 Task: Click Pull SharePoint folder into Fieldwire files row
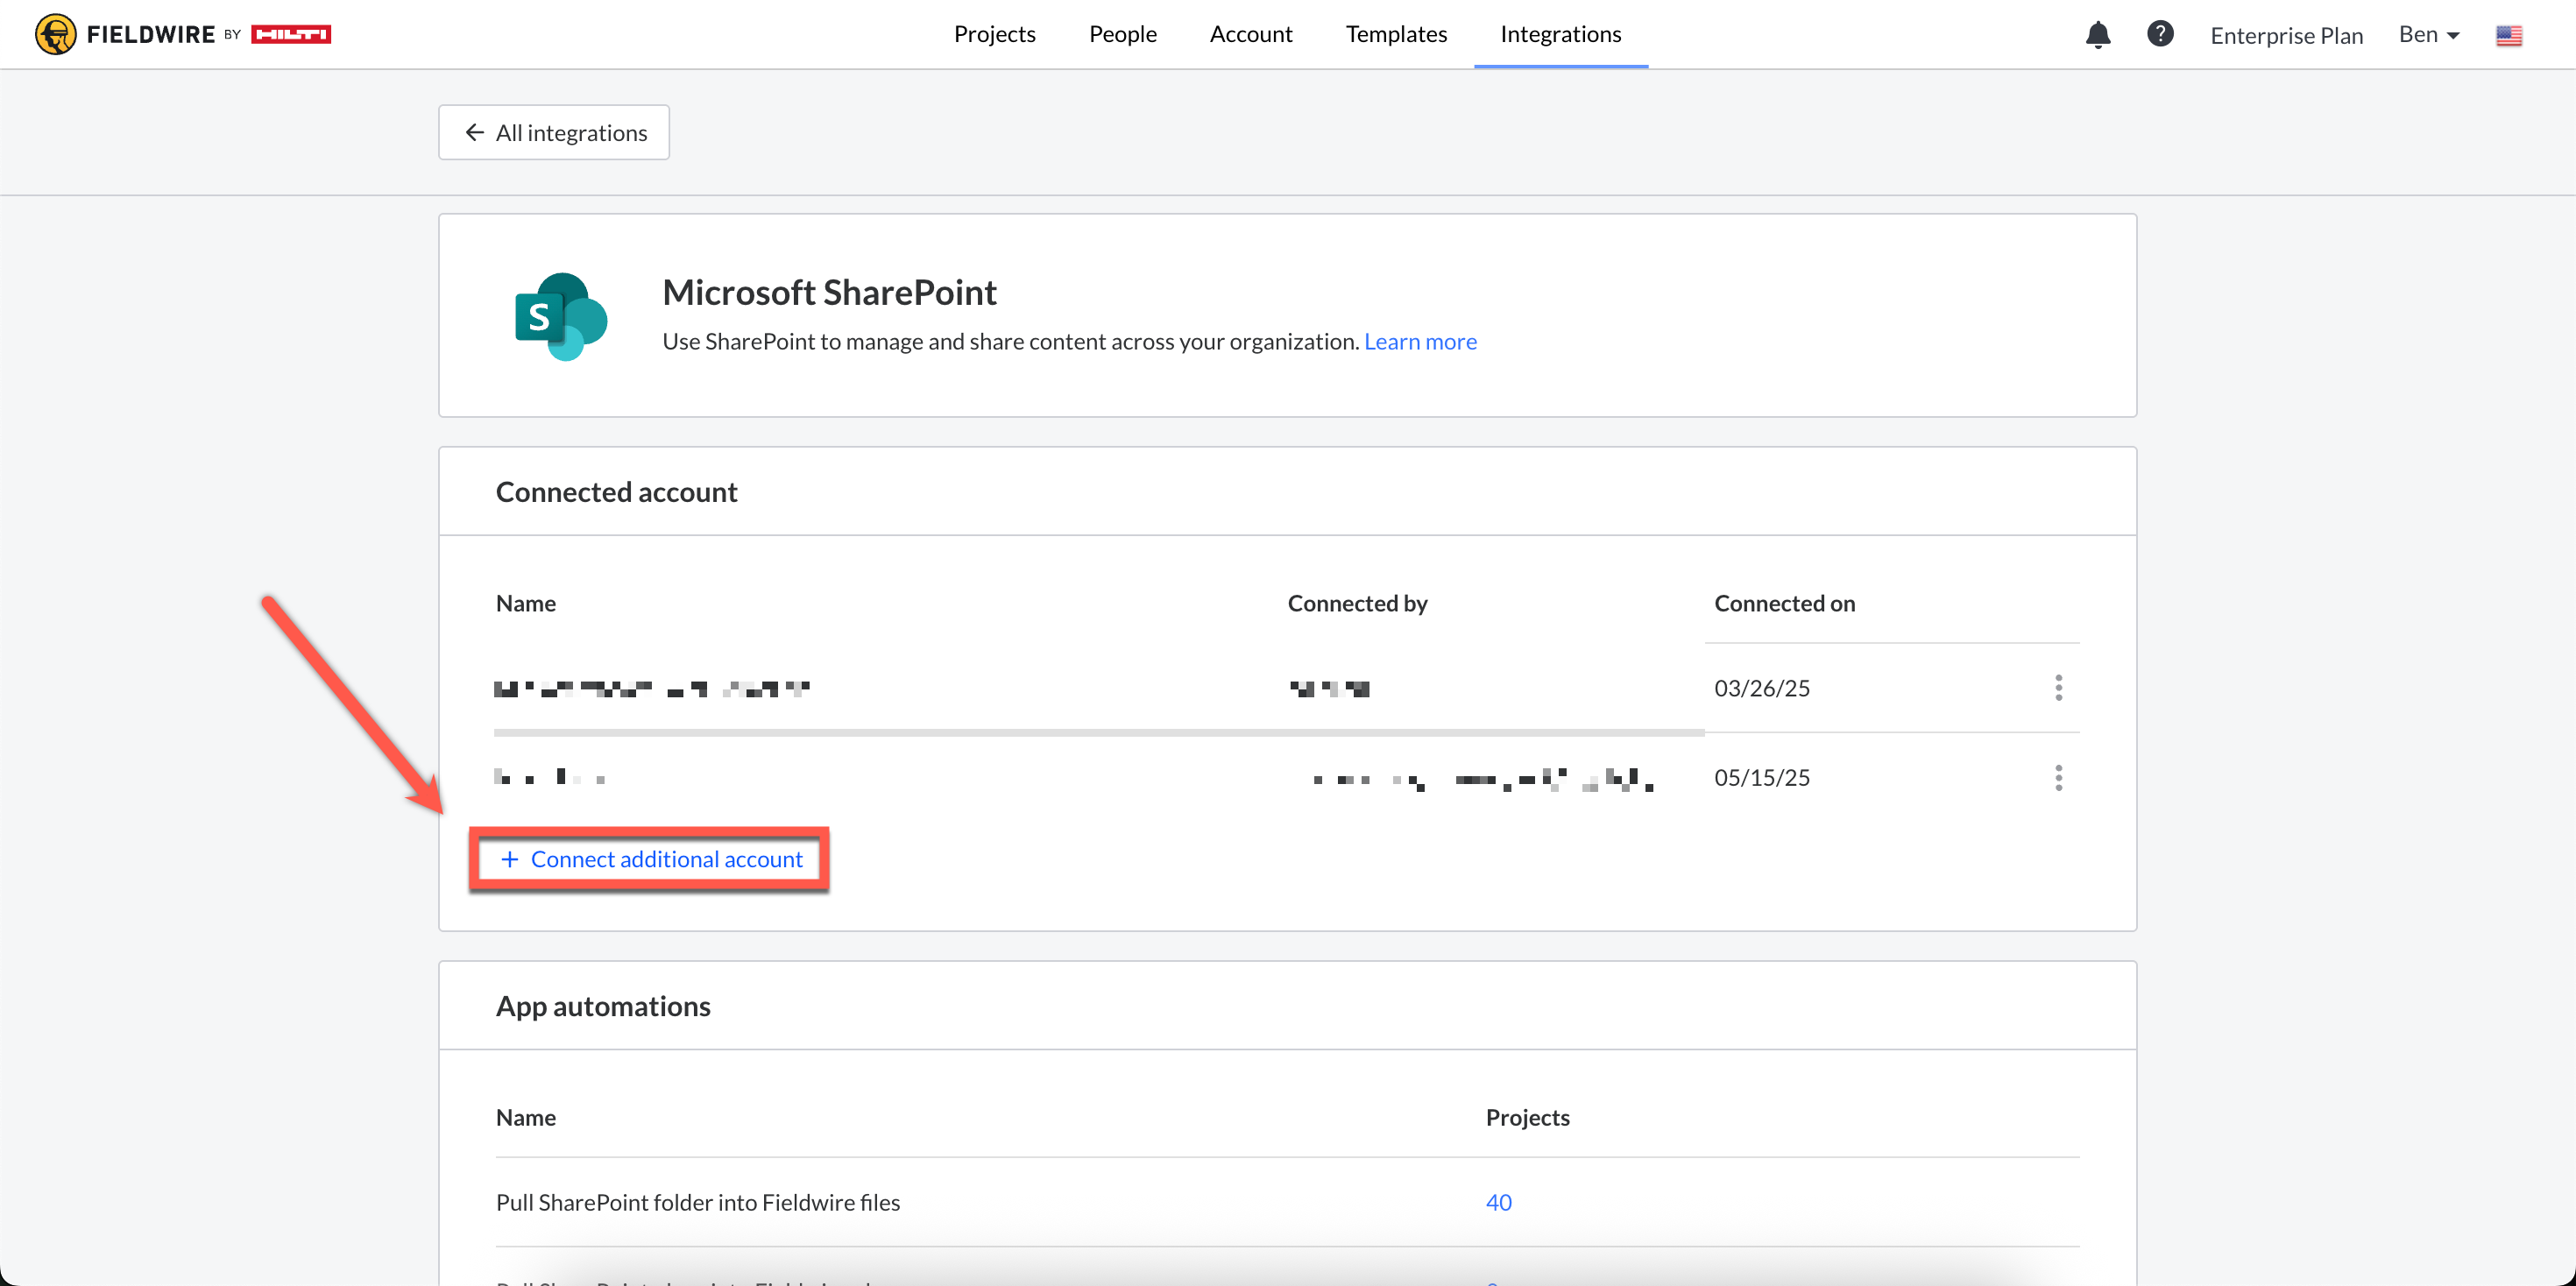(x=698, y=1202)
